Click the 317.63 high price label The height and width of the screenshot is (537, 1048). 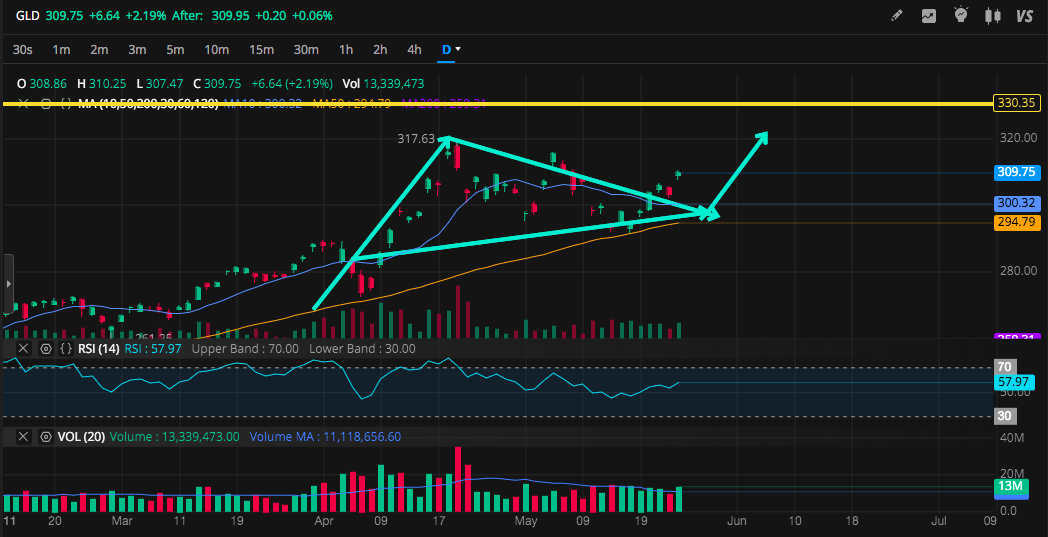pos(416,139)
